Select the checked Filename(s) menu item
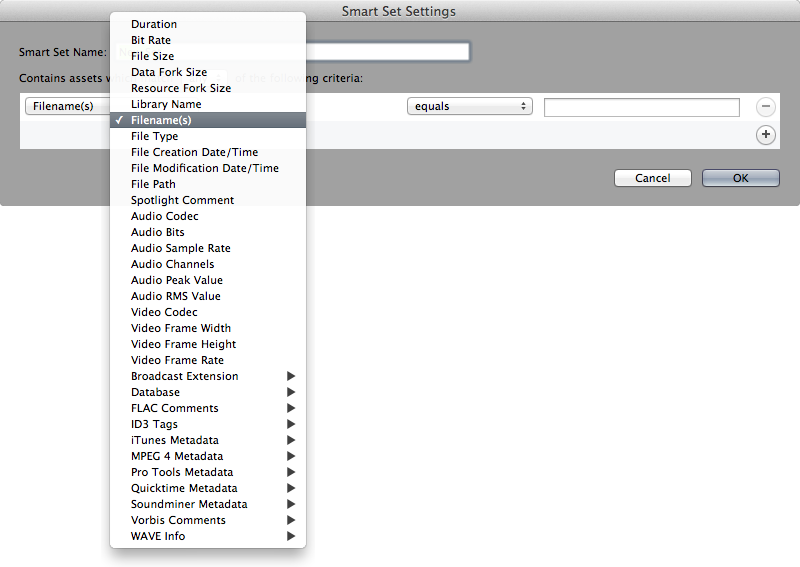 (x=161, y=120)
